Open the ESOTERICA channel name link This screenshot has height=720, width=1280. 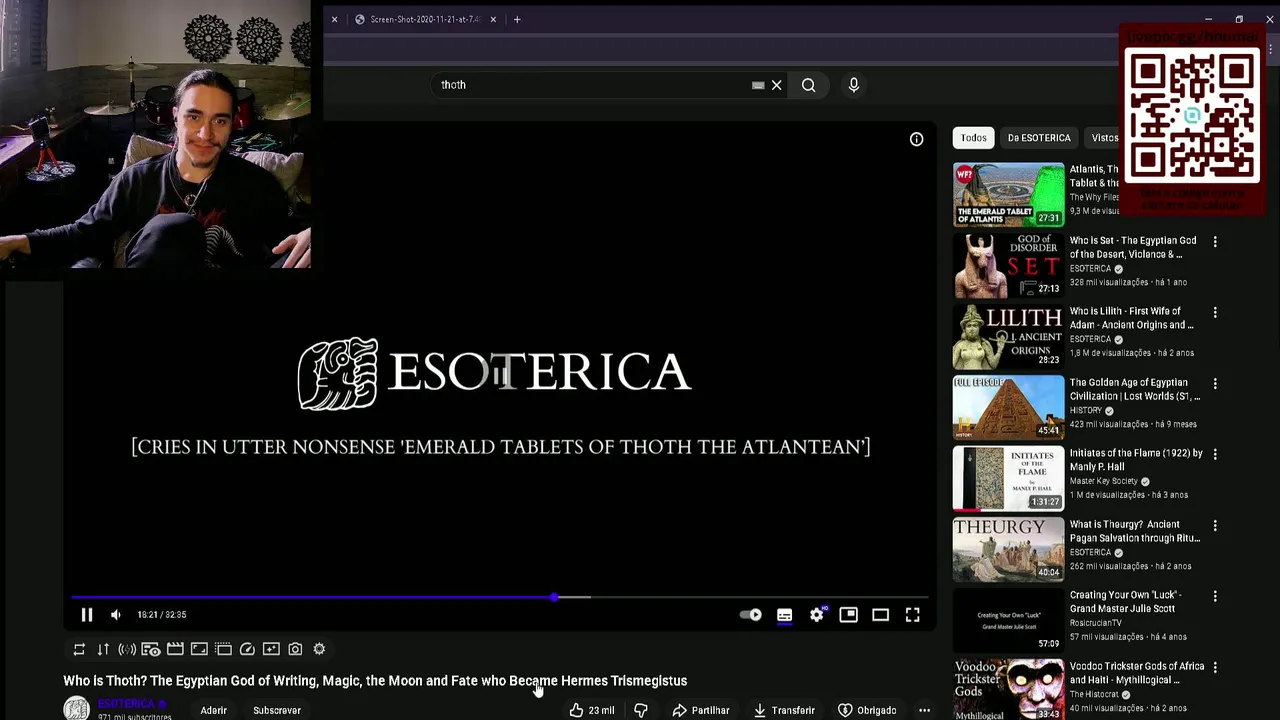click(126, 704)
